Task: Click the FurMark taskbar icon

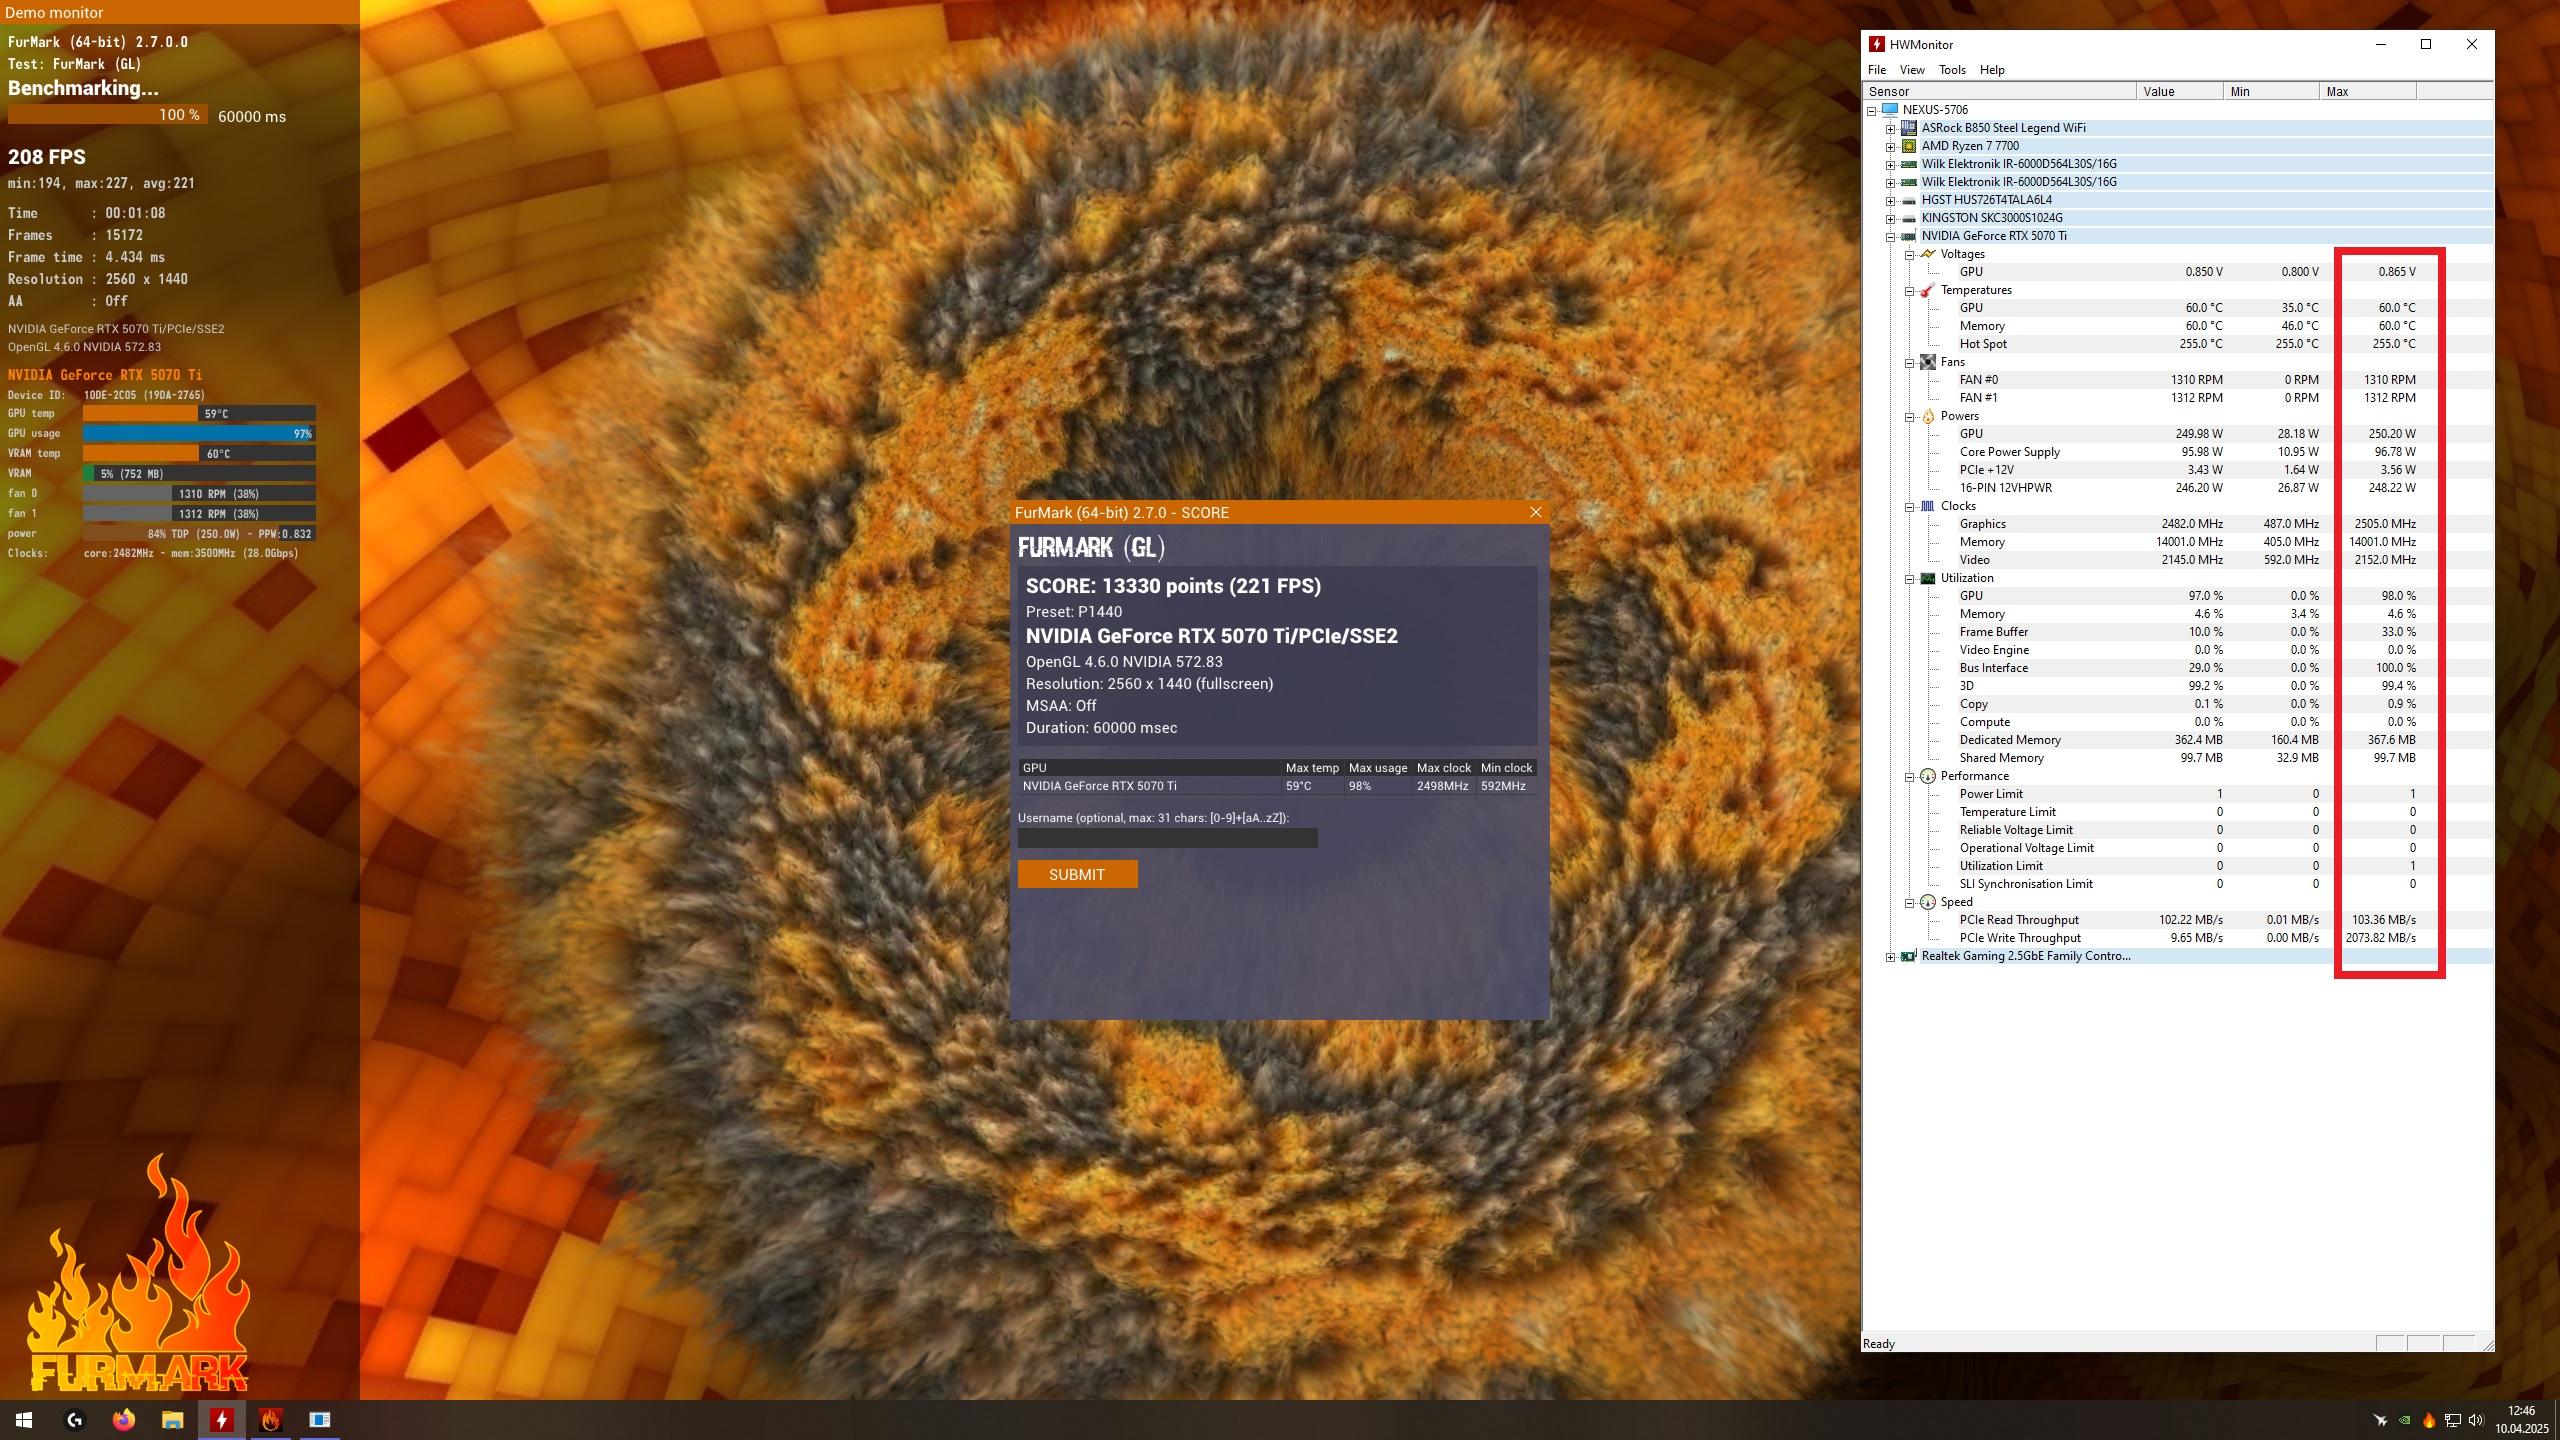Action: pos(270,1420)
